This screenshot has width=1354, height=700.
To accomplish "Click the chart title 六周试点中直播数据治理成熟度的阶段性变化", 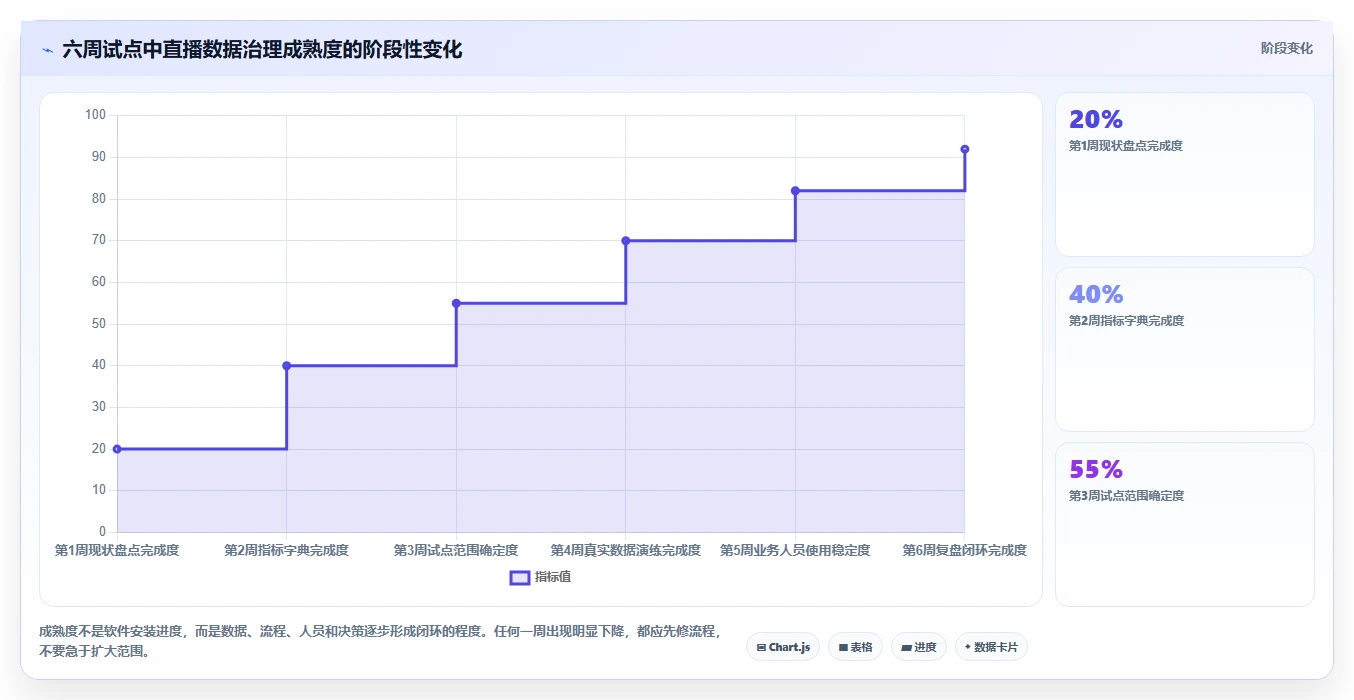I will pos(262,49).
